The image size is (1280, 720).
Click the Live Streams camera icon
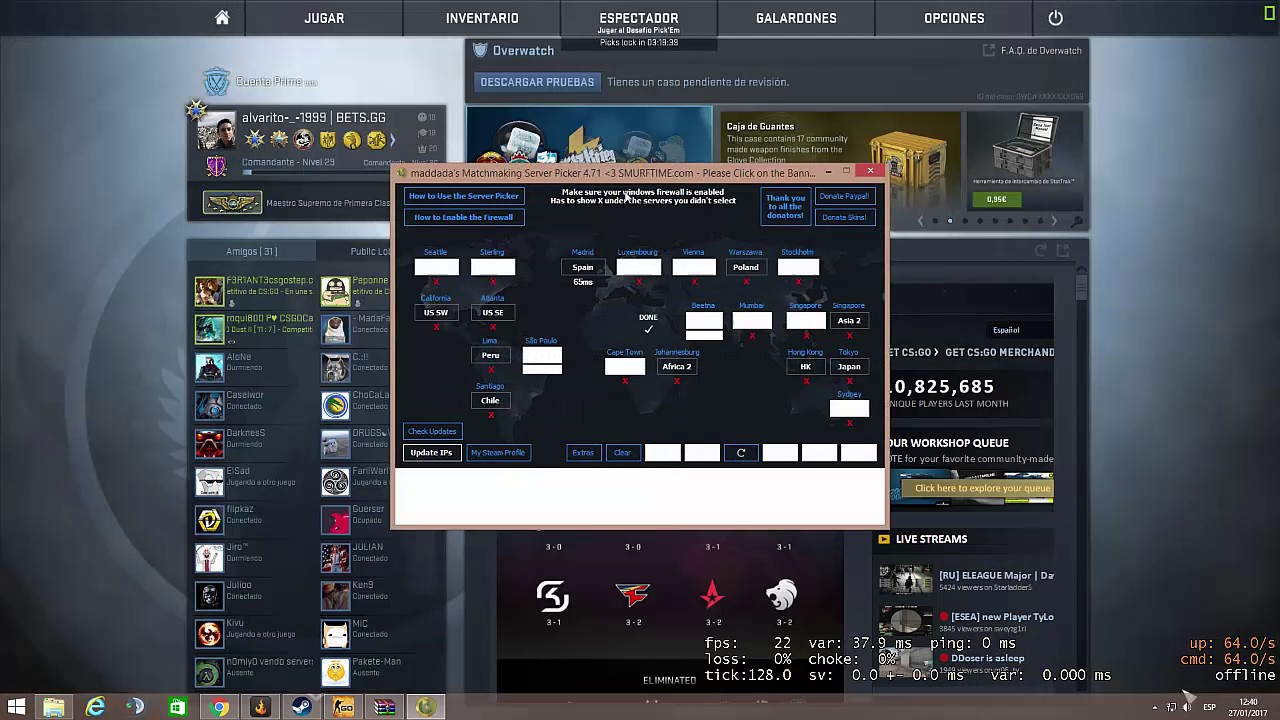click(884, 539)
